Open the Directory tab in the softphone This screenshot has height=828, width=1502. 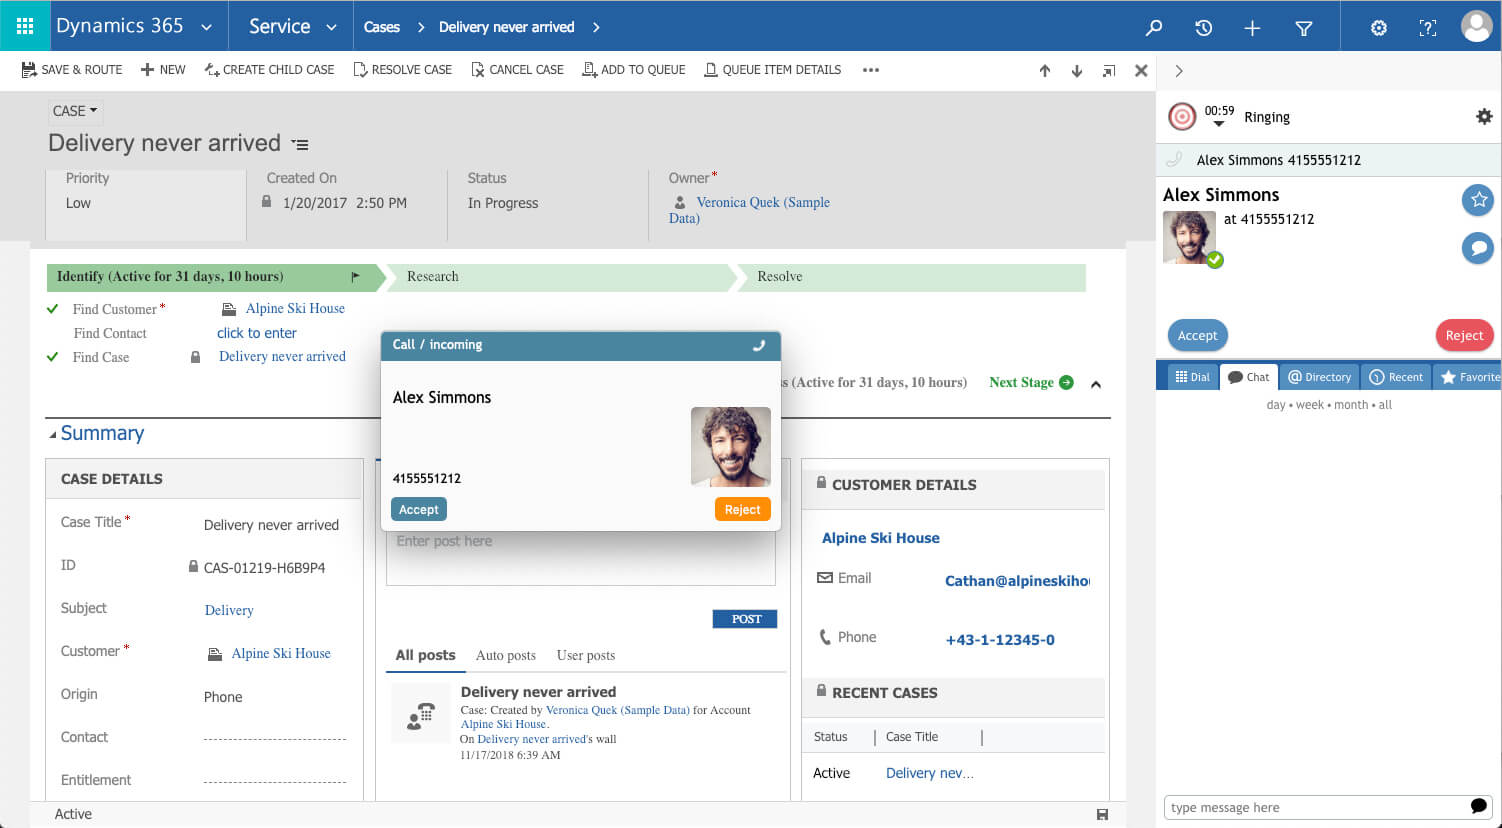pos(1319,376)
